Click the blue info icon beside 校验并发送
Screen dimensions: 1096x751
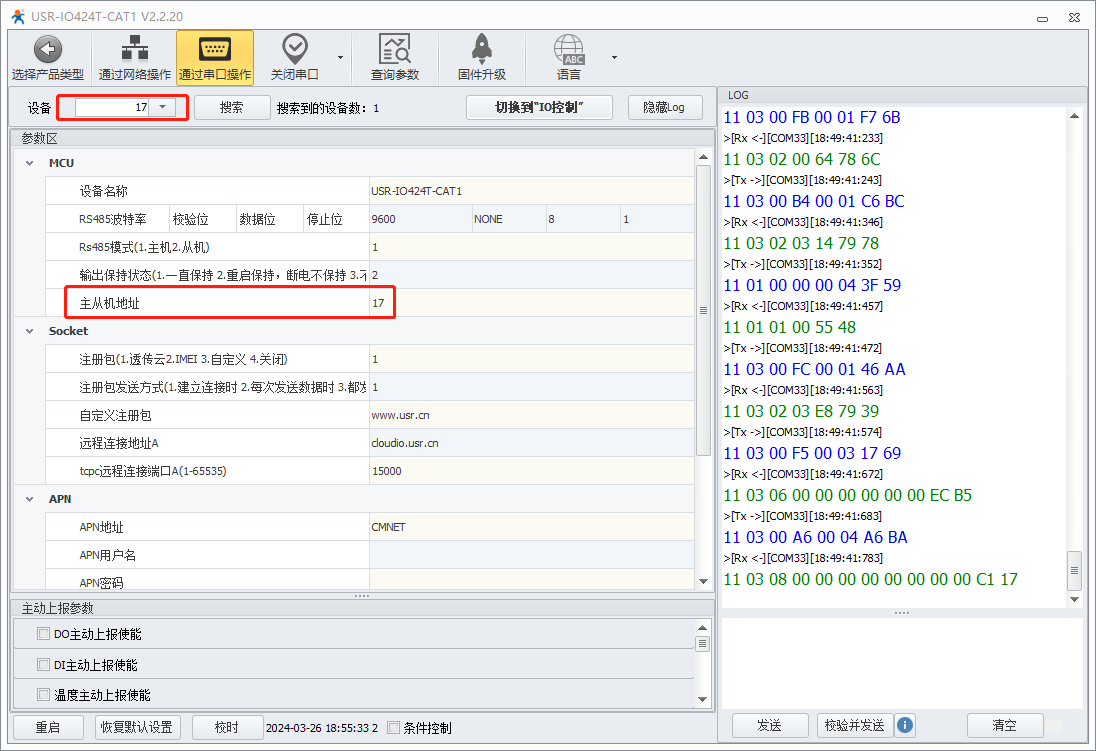[x=905, y=725]
